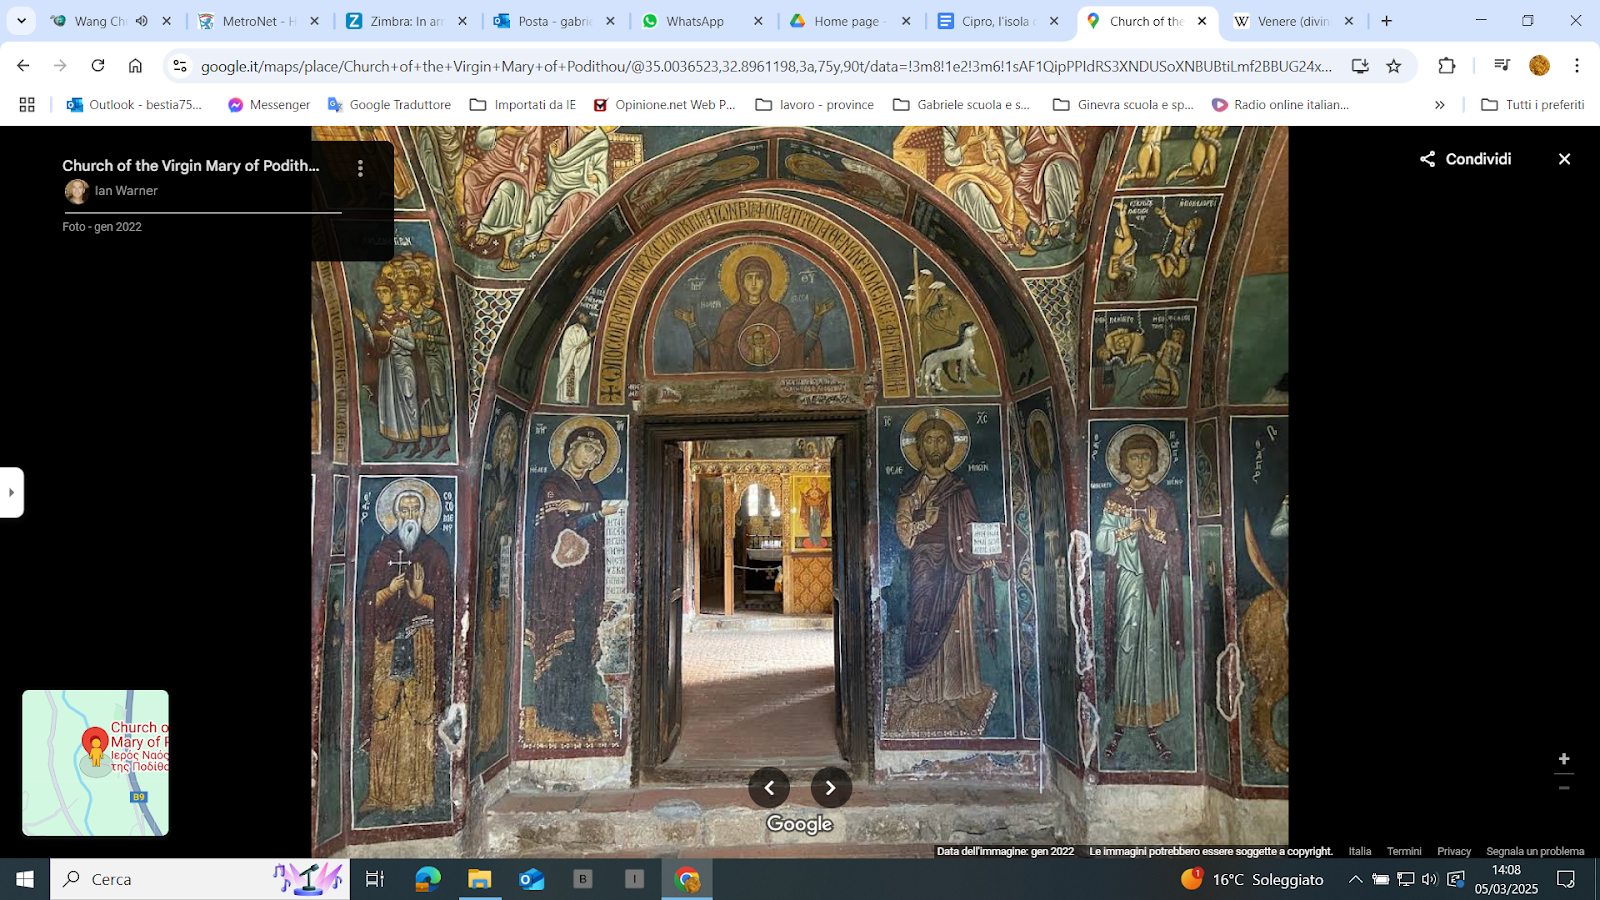Viewport: 1600px width, 900px height.
Task: Open the weather widget 16°C Soleggiato
Action: click(x=1253, y=879)
